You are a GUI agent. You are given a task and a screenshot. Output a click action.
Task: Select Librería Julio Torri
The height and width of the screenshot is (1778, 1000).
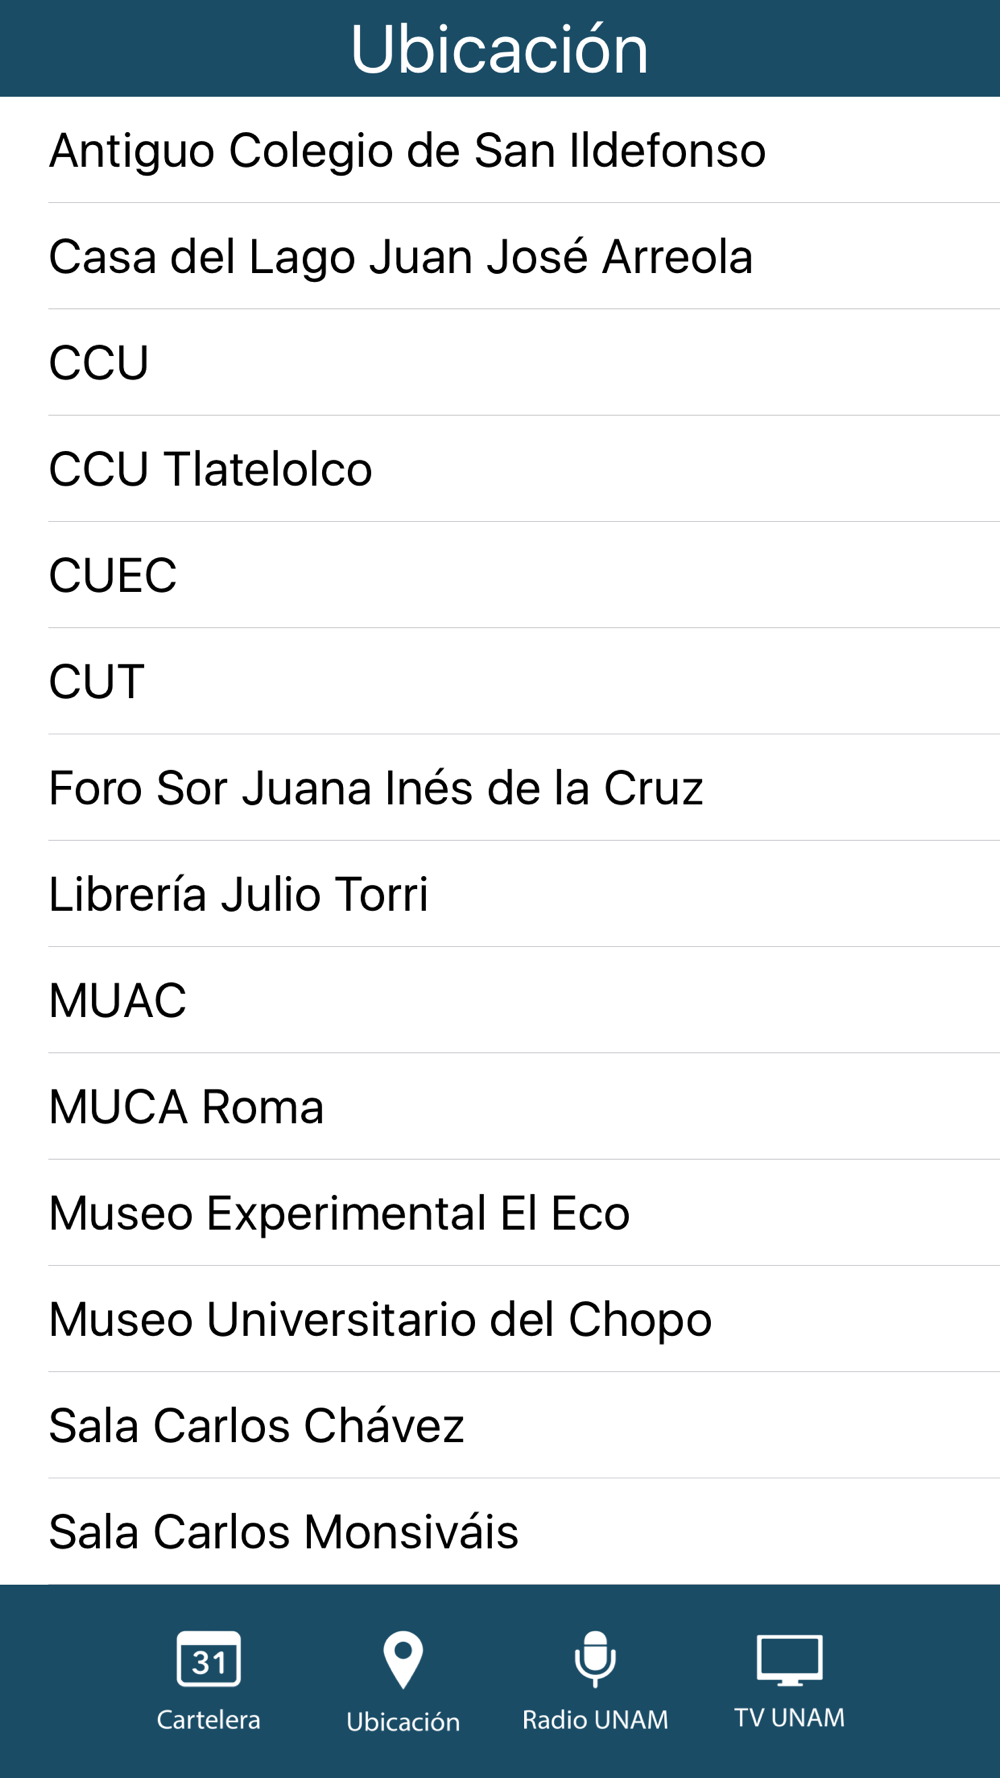point(500,894)
